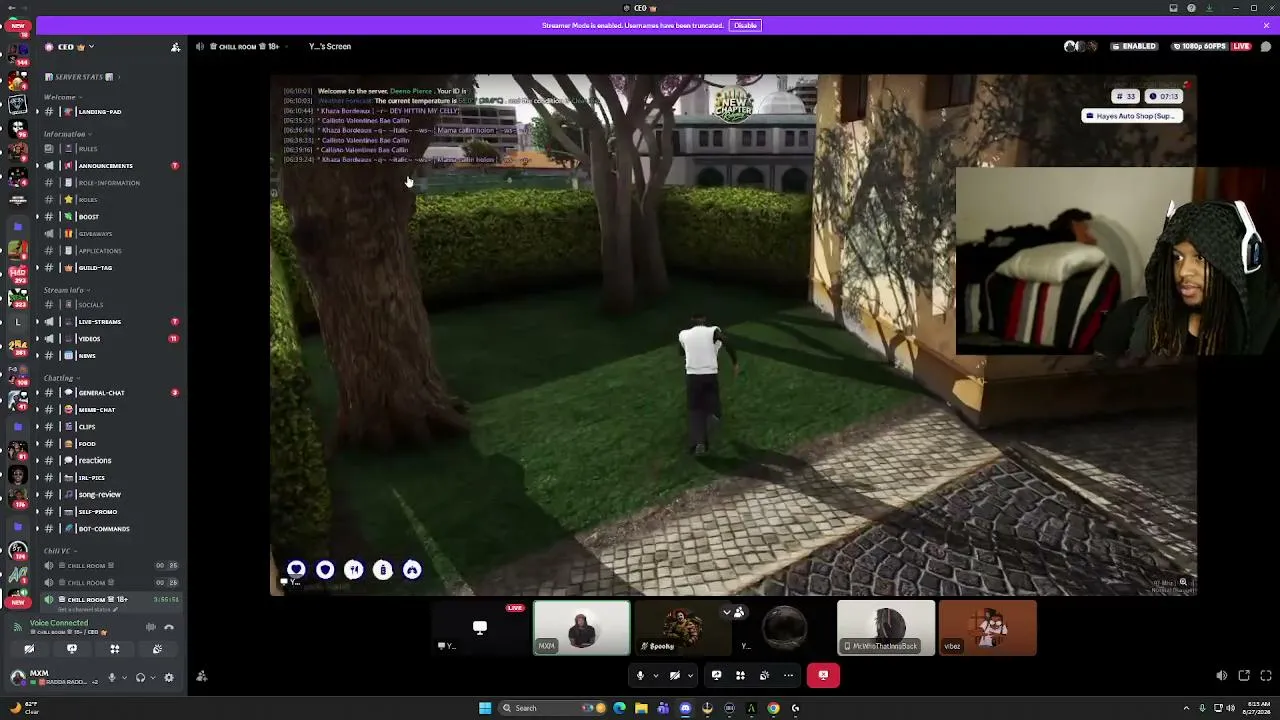Image resolution: width=1280 pixels, height=720 pixels.
Task: Open Google Chrome from the taskbar
Action: 773,708
